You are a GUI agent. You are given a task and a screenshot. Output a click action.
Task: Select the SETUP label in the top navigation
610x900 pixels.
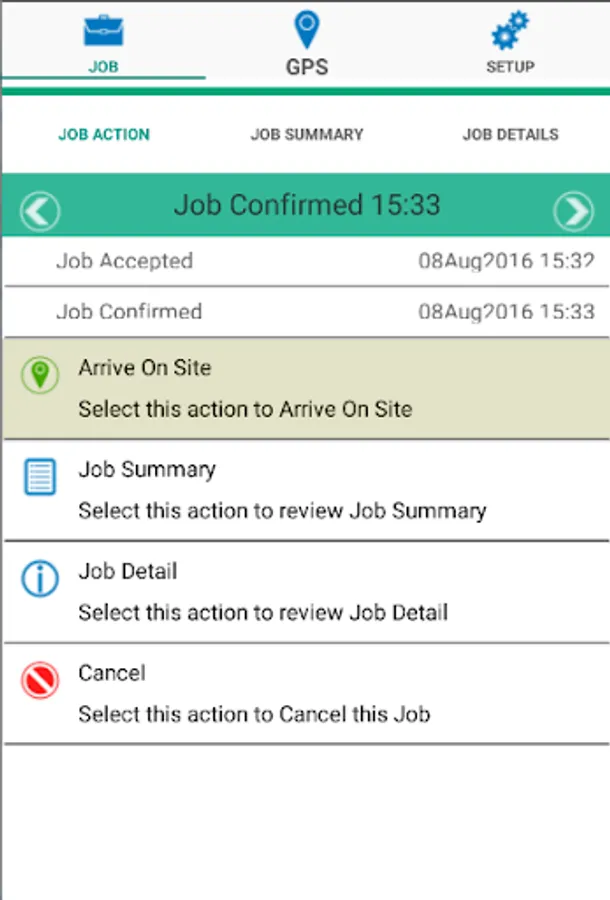coord(510,67)
